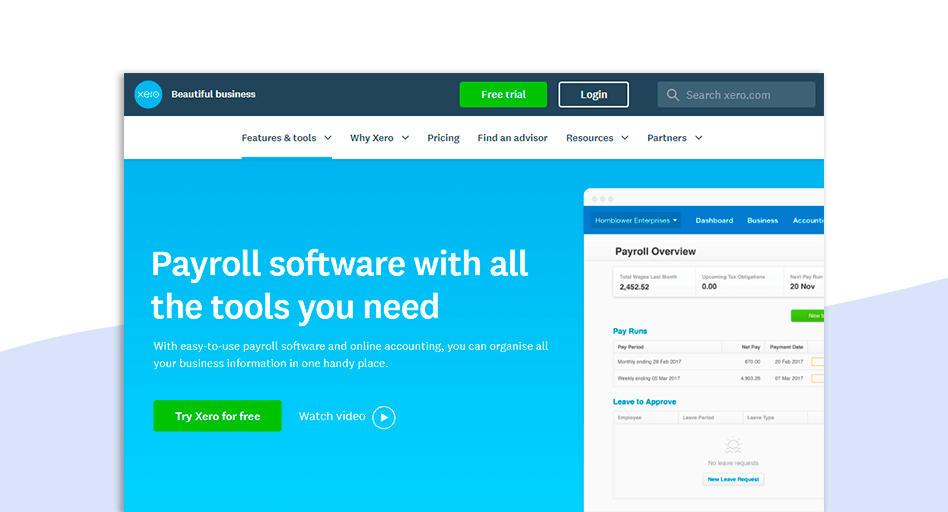The width and height of the screenshot is (948, 512).
Task: Click the Pay Runs heading
Action: (x=630, y=331)
